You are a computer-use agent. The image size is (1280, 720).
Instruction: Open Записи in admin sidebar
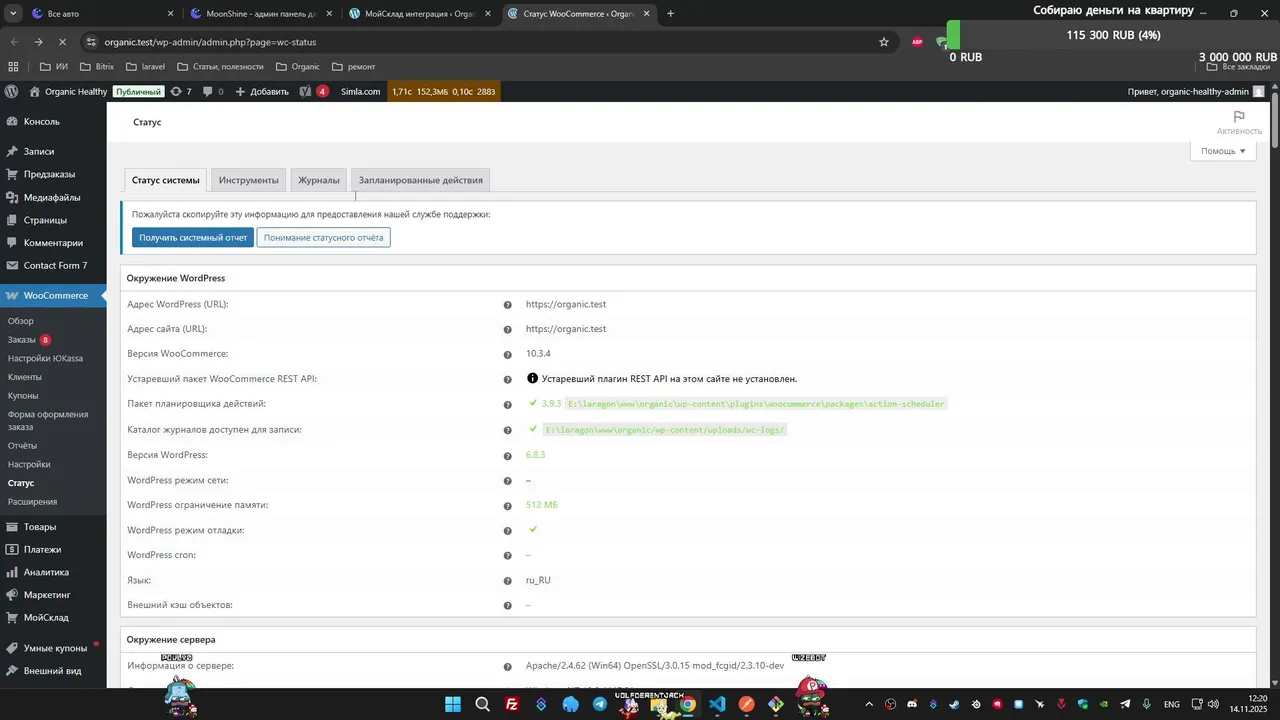click(53, 151)
